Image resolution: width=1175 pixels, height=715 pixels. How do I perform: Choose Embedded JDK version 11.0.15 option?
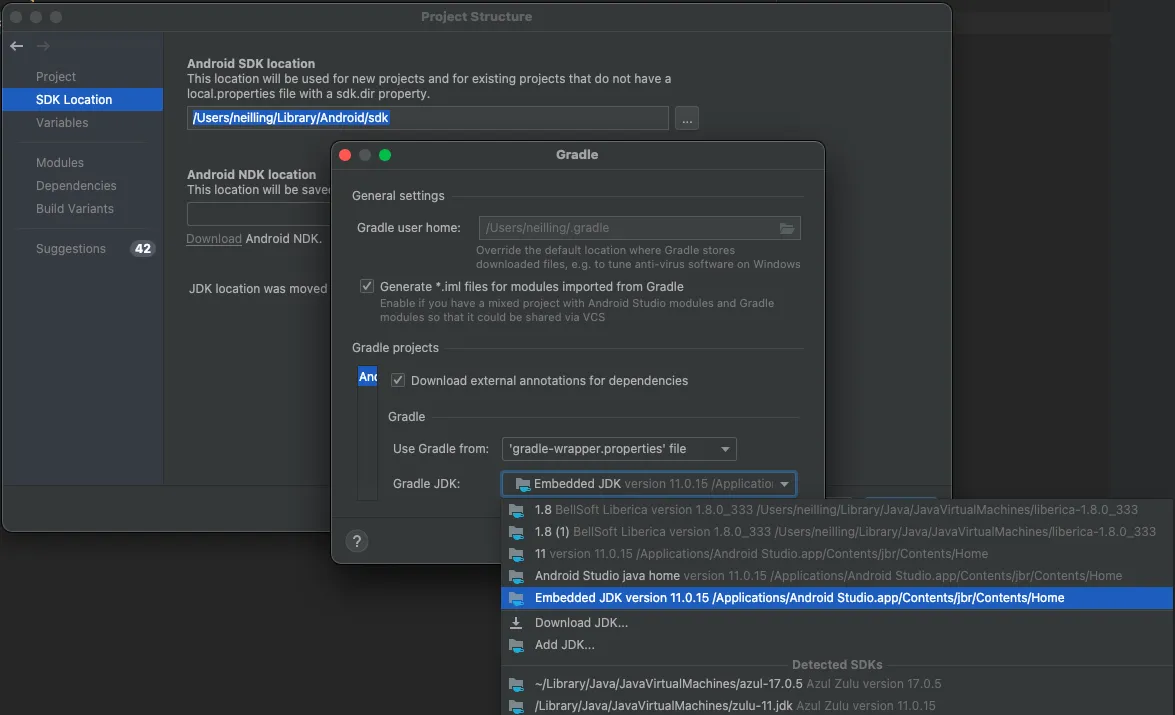tap(836, 598)
